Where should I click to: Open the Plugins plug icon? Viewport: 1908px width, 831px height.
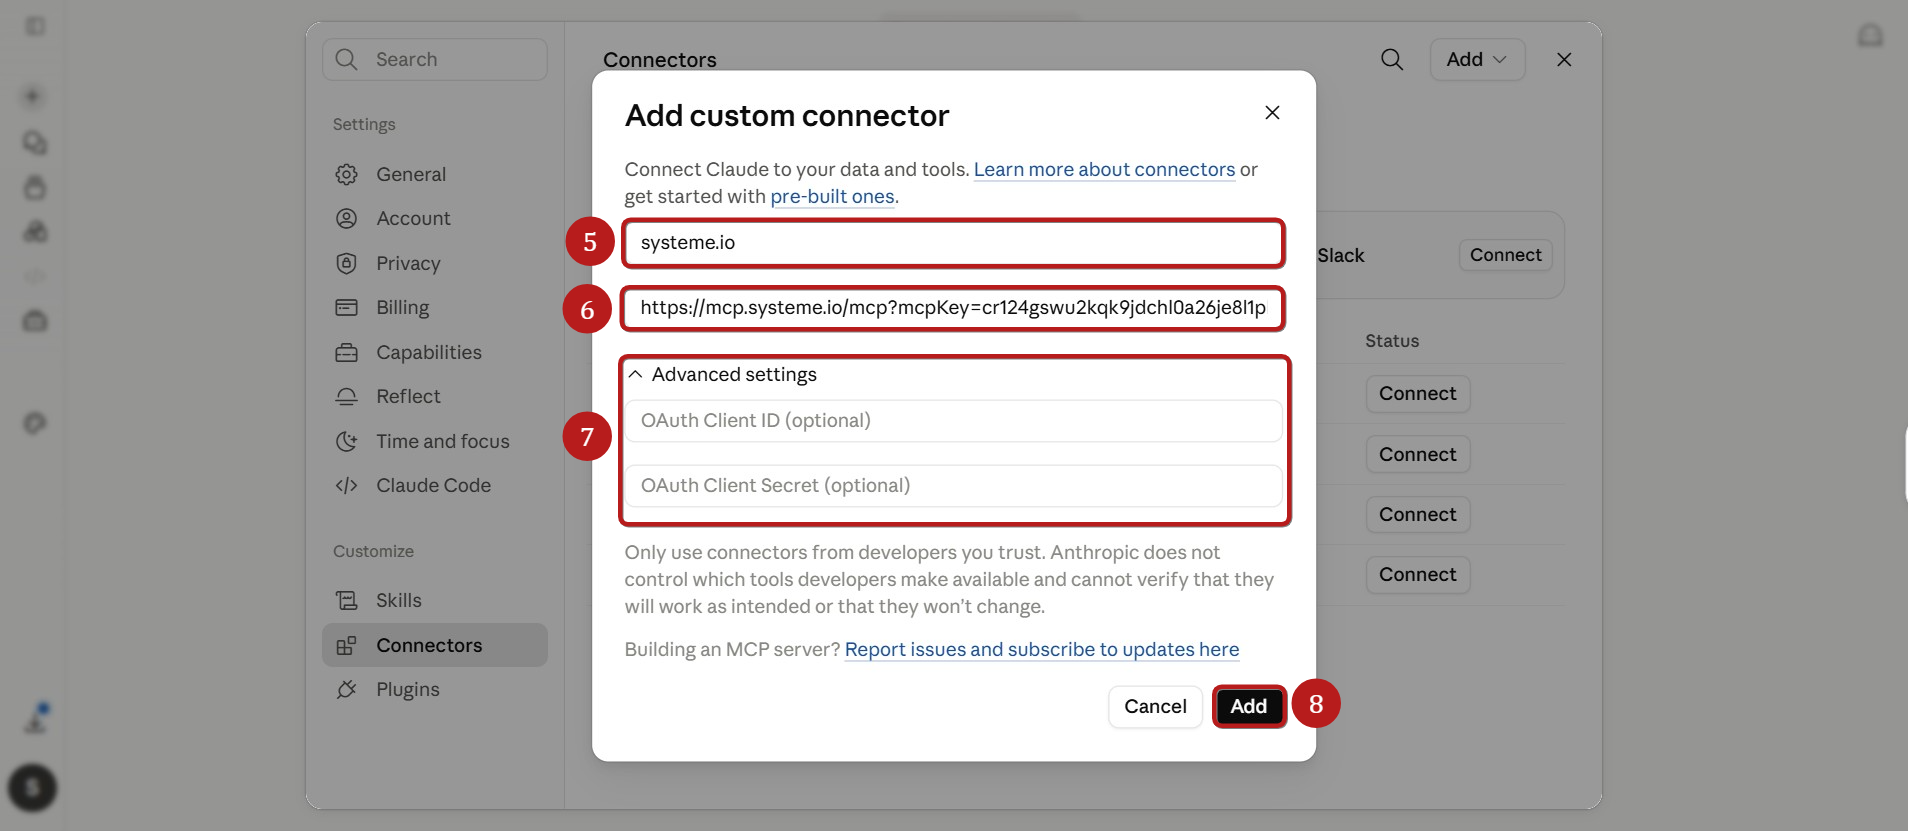pos(346,689)
